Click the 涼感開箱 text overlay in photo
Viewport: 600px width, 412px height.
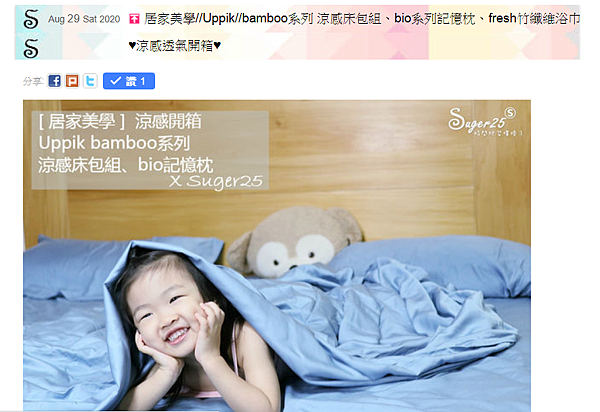[x=168, y=122]
